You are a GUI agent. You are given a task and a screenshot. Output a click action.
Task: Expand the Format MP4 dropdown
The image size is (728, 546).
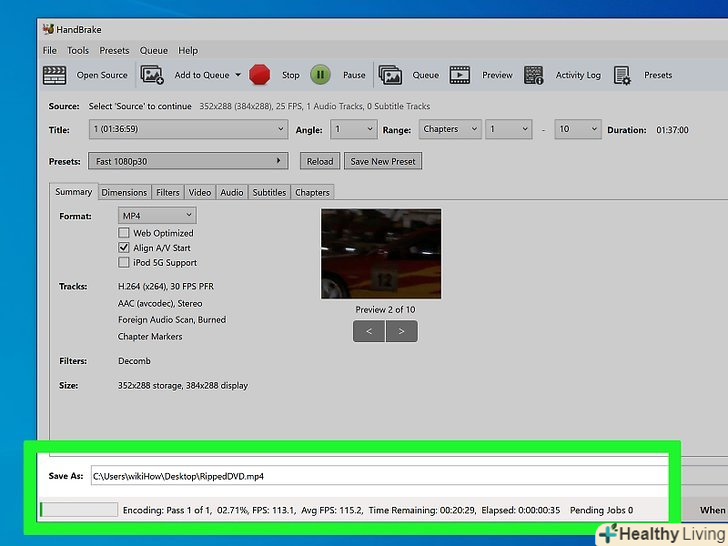[x=157, y=216]
